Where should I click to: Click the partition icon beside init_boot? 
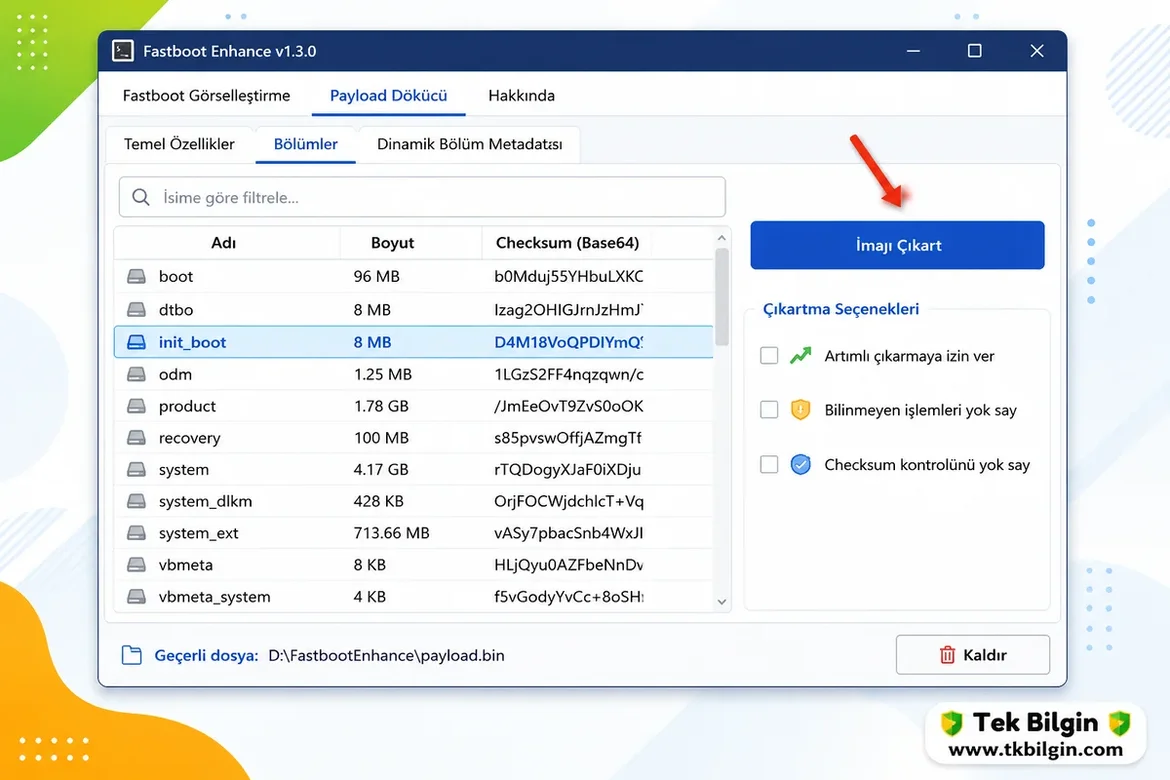coord(136,342)
